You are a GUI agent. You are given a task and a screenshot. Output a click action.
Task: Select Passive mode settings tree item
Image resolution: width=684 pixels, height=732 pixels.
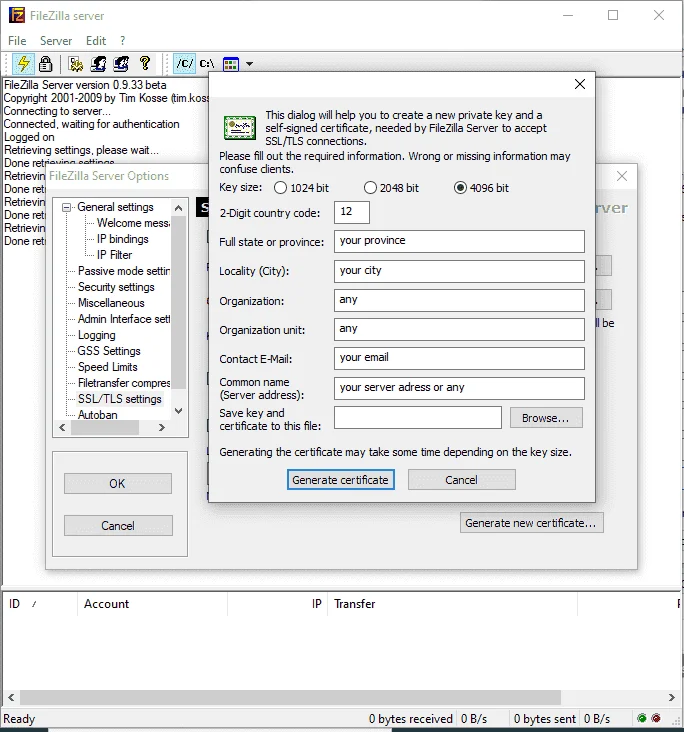124,271
